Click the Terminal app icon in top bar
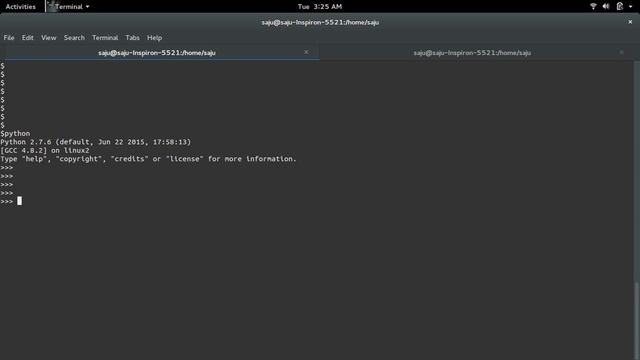 click(51, 6)
